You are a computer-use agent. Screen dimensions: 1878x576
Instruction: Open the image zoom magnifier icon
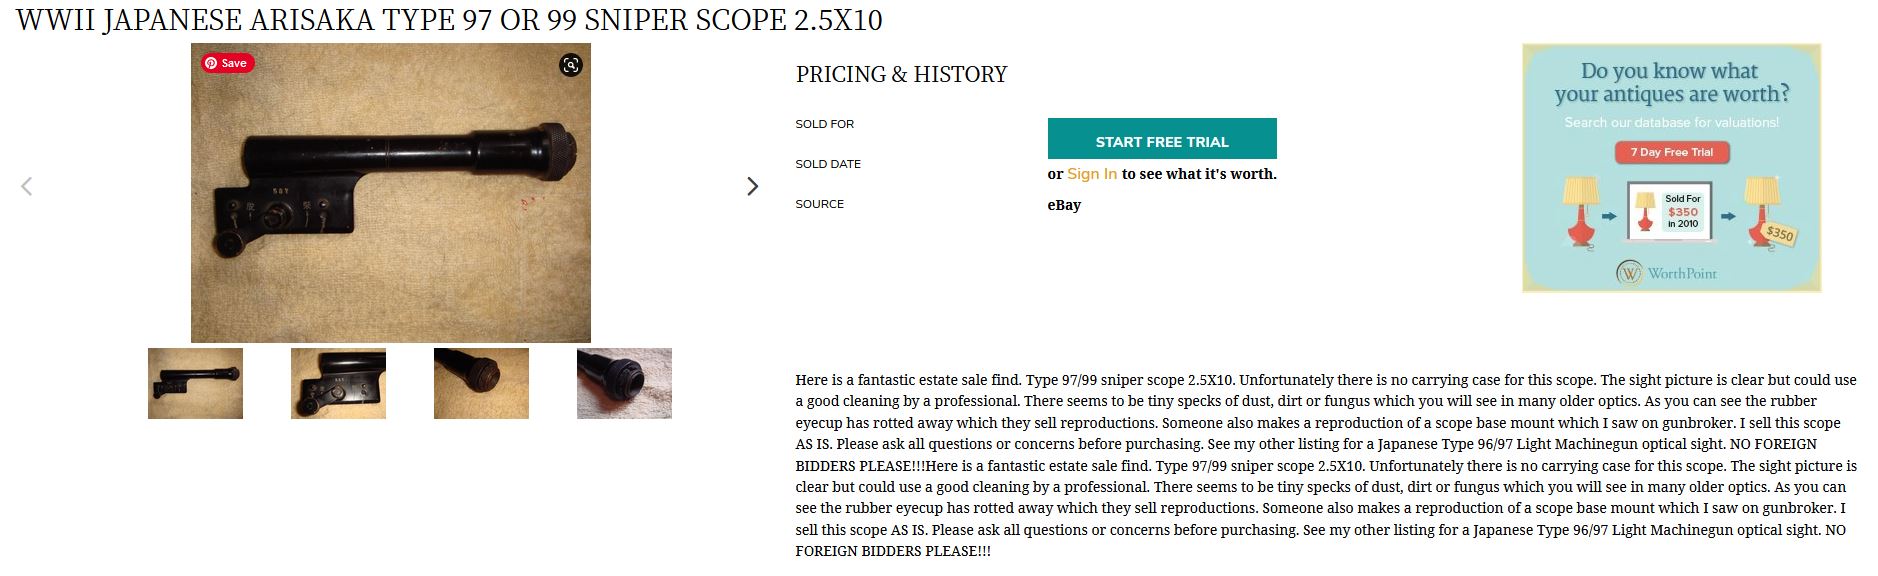570,65
